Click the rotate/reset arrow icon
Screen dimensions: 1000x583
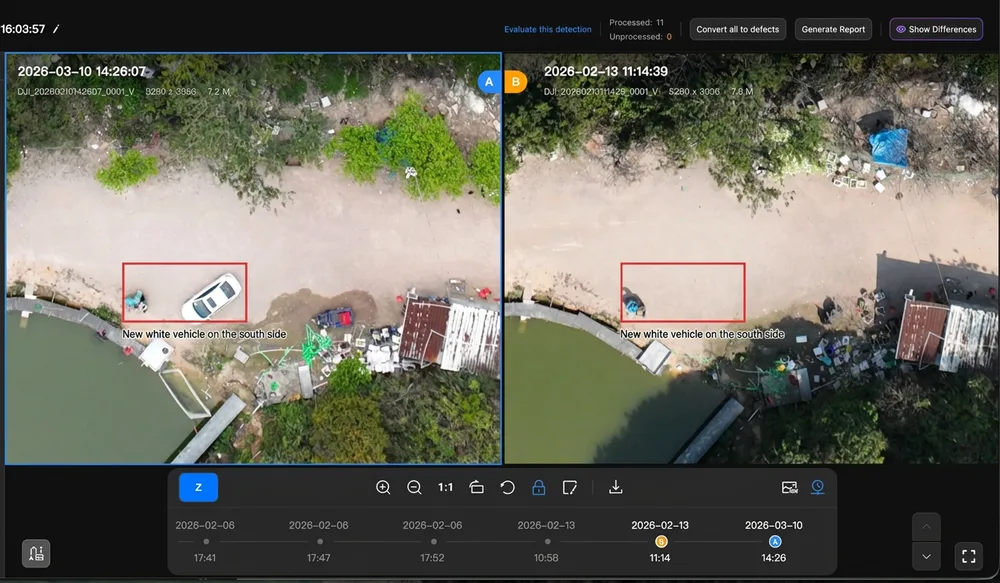point(508,487)
